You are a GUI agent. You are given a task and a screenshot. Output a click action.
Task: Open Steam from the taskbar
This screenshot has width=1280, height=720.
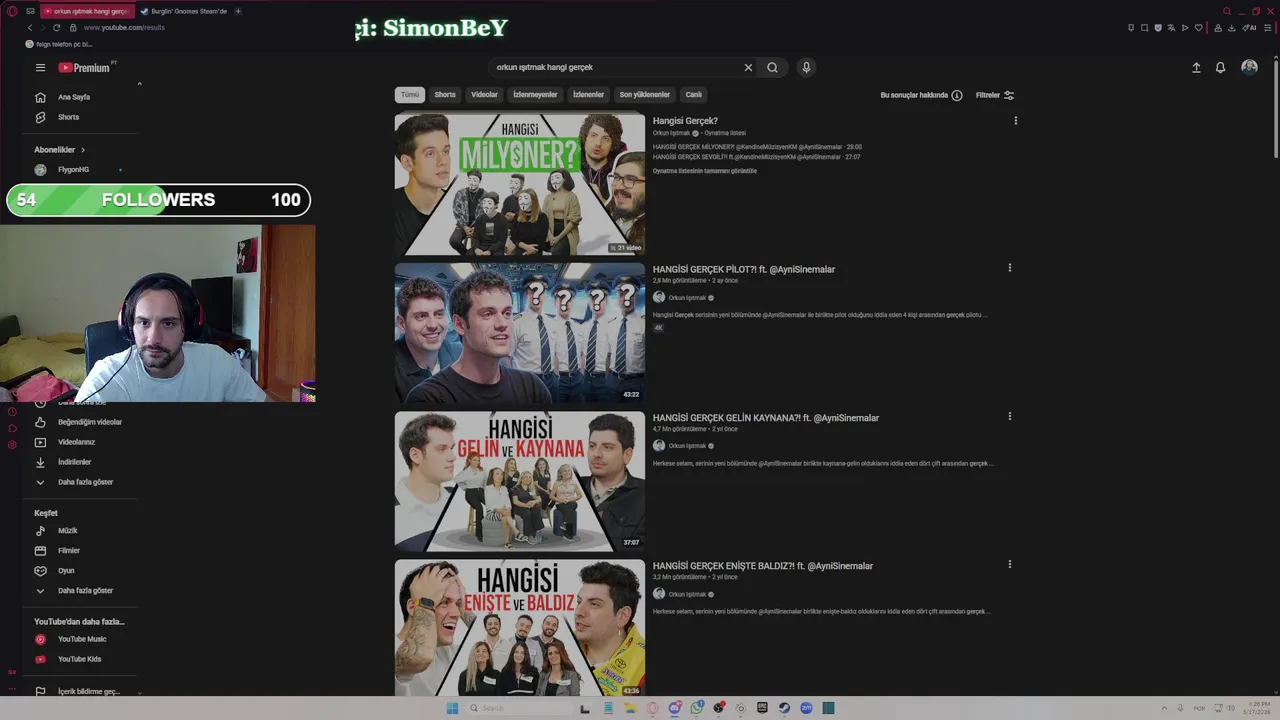click(784, 708)
